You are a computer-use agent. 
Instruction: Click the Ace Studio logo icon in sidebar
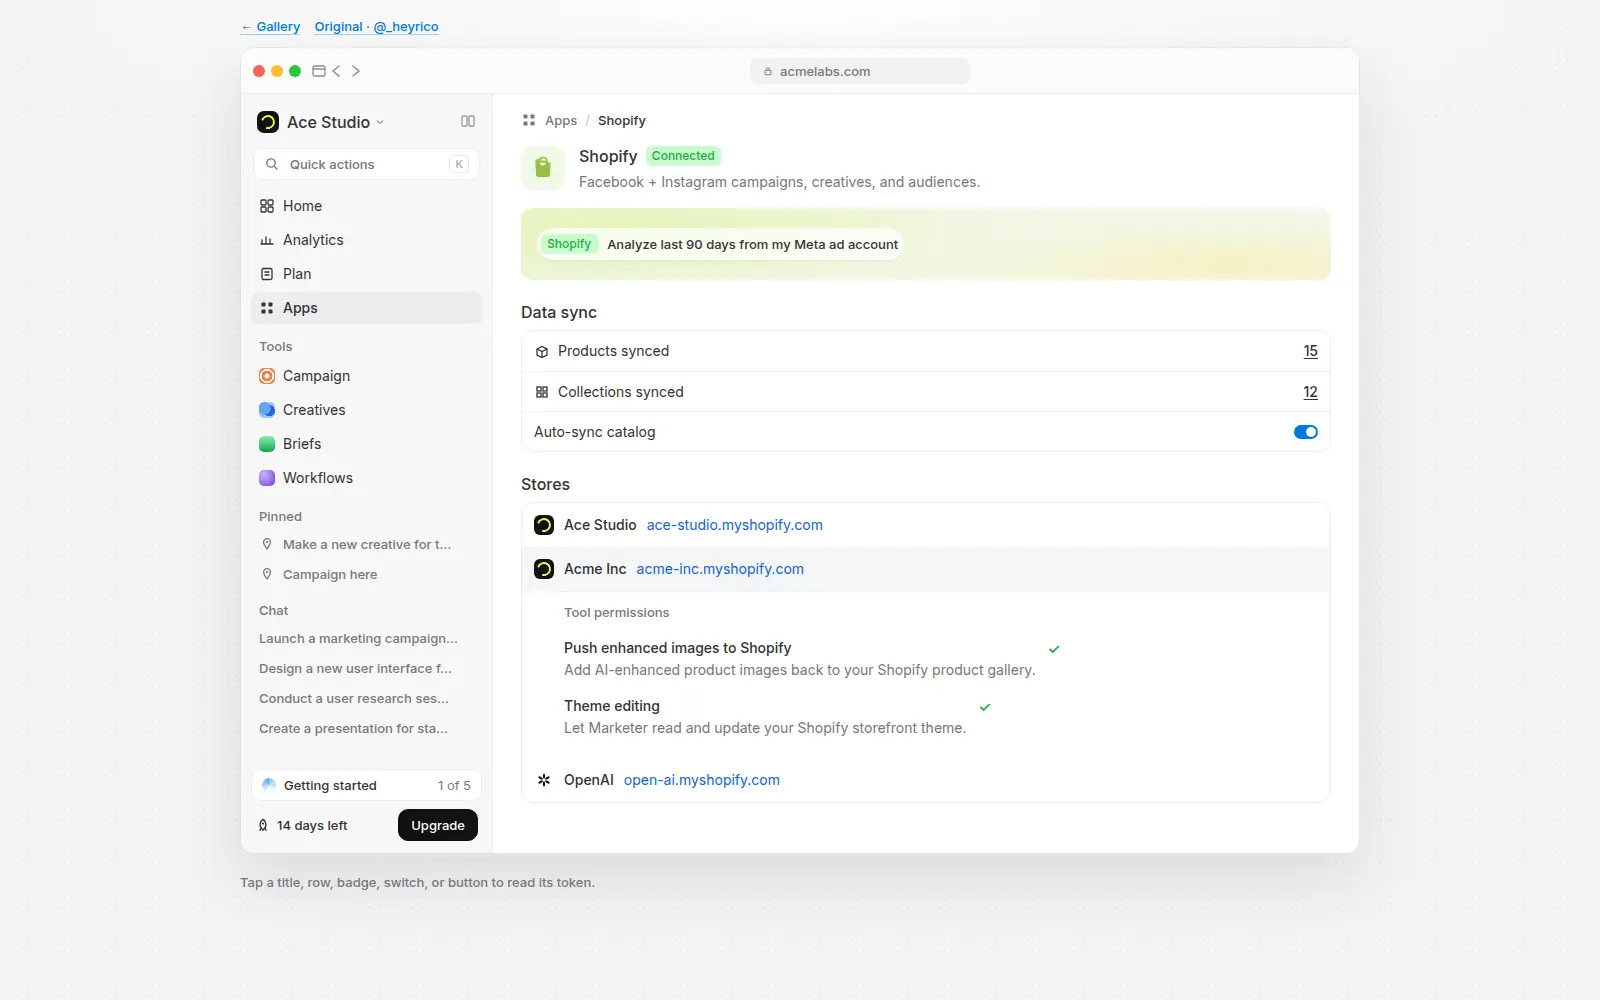coord(268,122)
